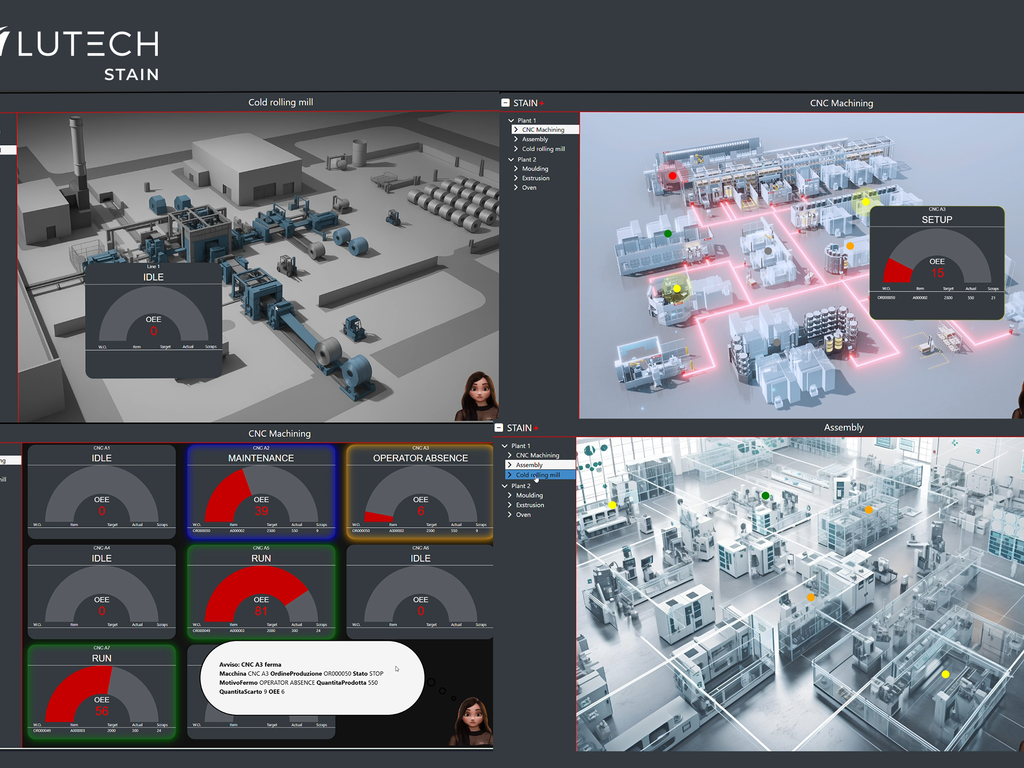
Task: Click the avatar beside the CNC A3 alert bubble
Action: click(471, 720)
